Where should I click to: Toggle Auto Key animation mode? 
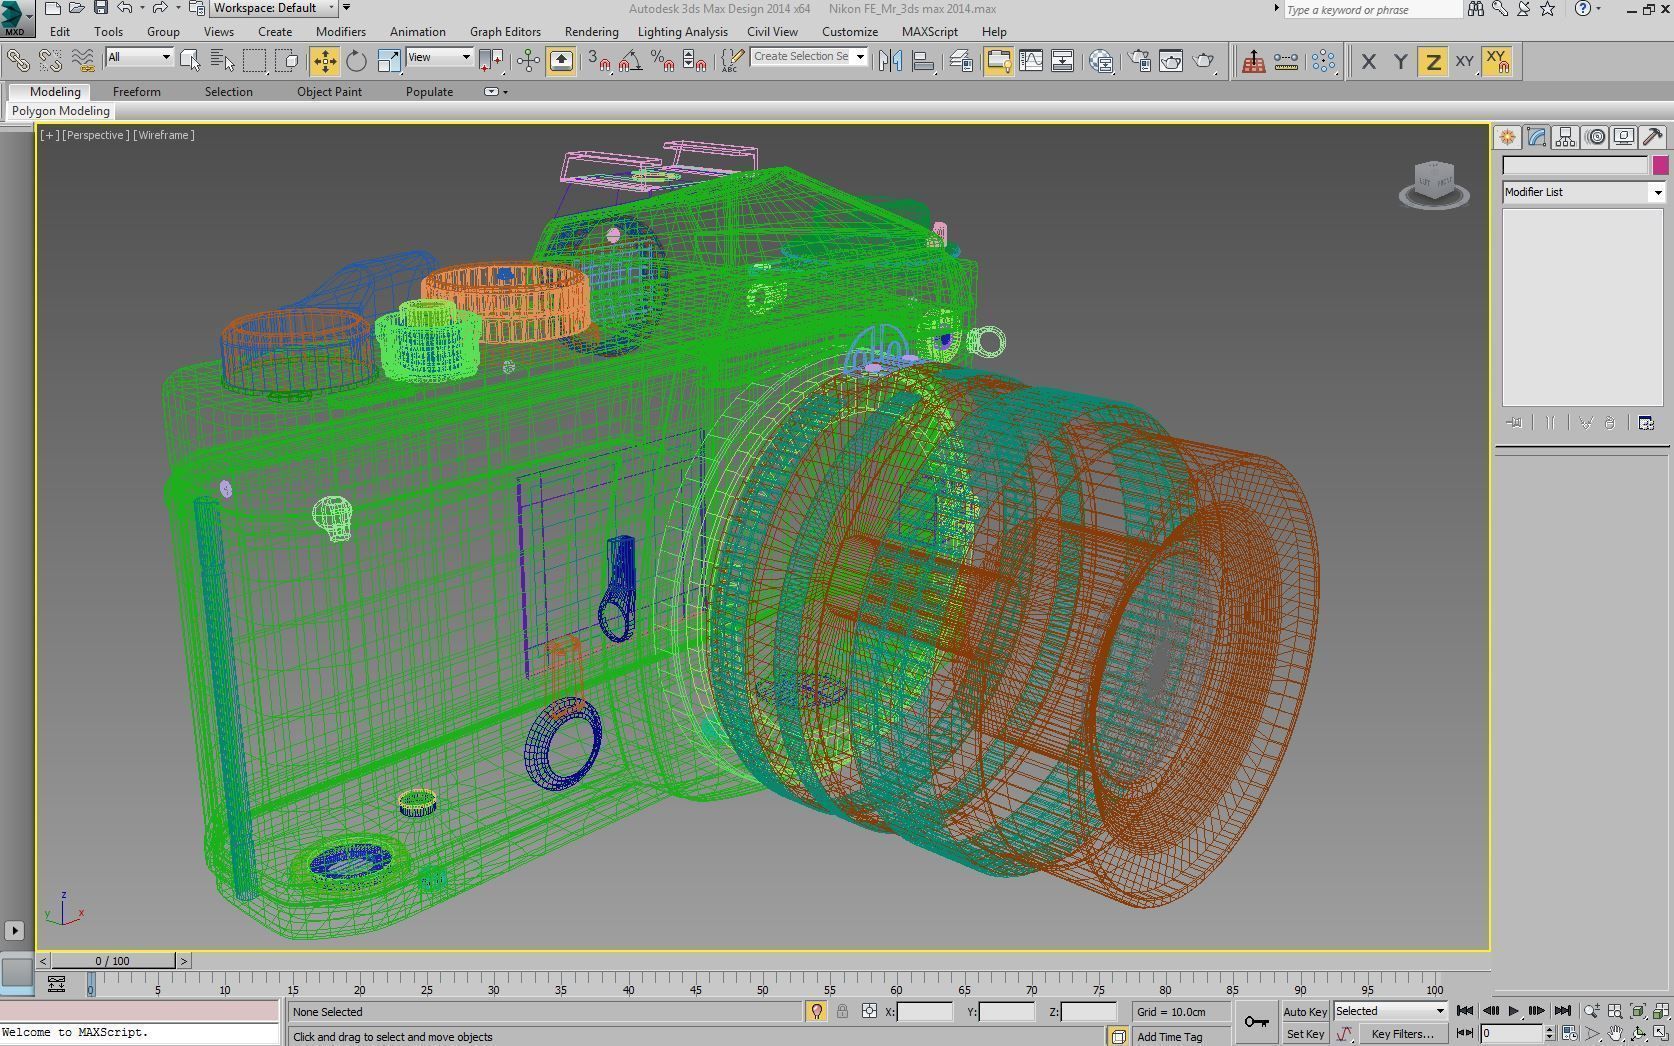(x=1305, y=1012)
